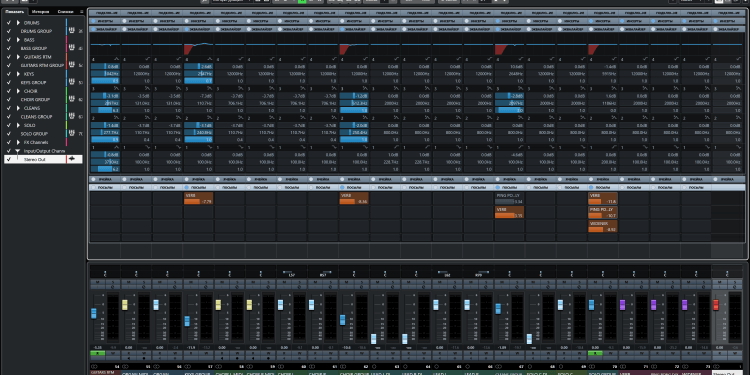Expand the BASS folder
The image size is (750, 375).
[x=18, y=40]
